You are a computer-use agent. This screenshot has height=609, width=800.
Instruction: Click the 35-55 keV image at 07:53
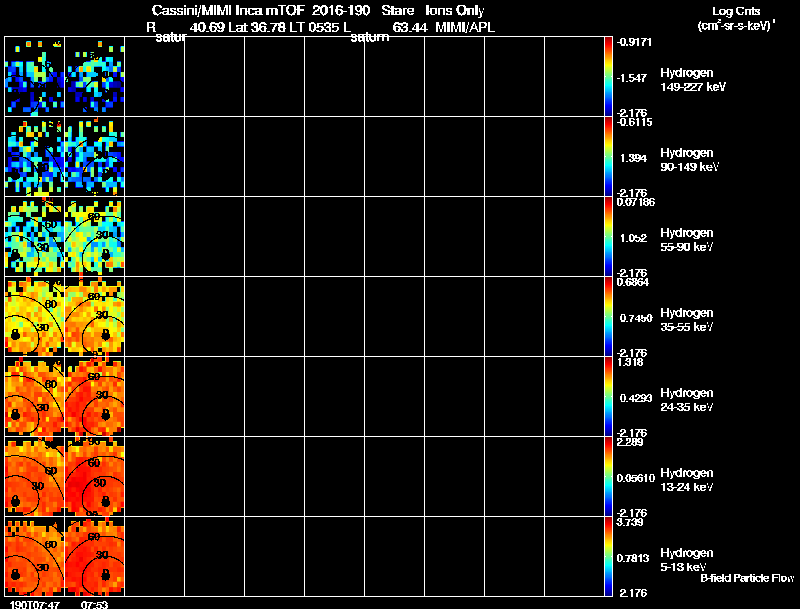click(95, 317)
